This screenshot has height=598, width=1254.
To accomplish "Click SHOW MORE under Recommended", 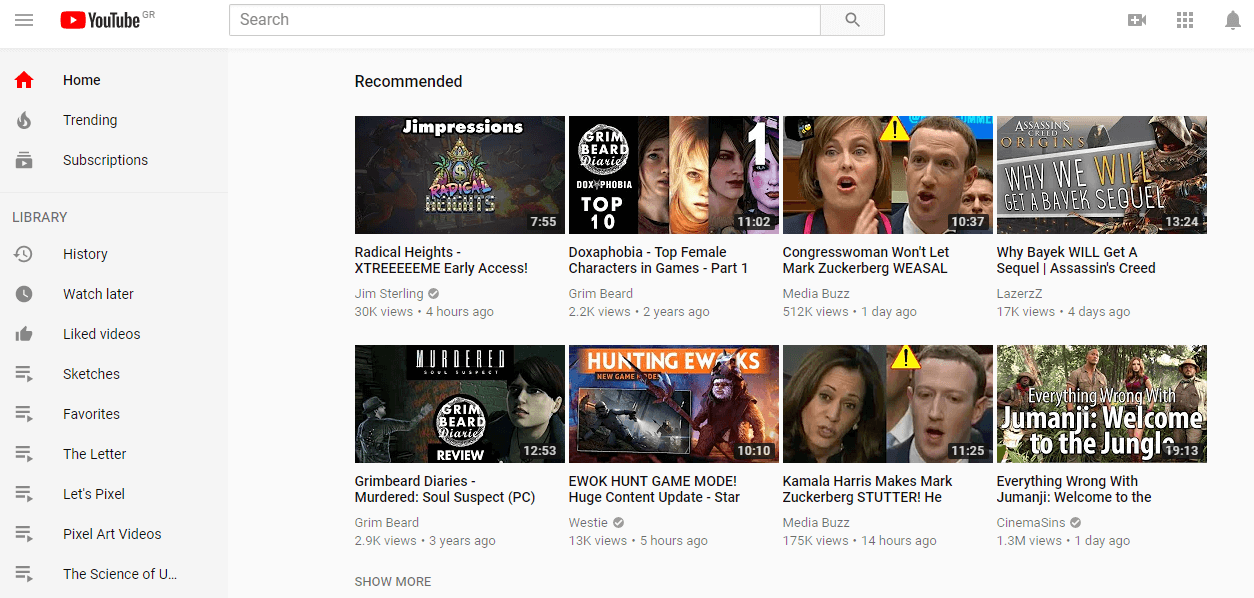I will coord(393,581).
